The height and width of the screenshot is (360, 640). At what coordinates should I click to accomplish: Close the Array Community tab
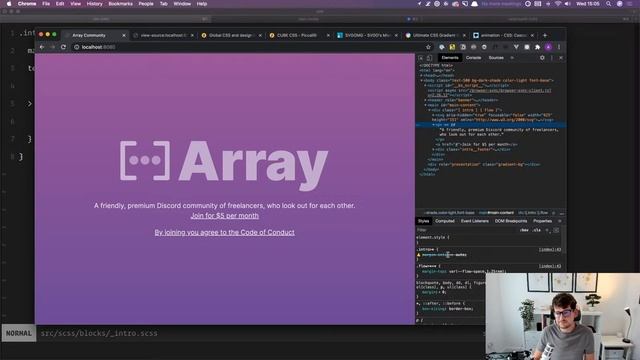tap(124, 36)
